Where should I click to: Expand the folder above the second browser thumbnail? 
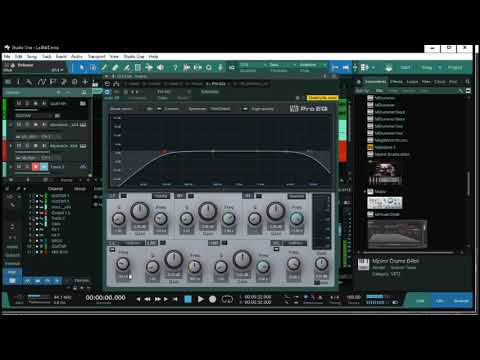(x=365, y=192)
